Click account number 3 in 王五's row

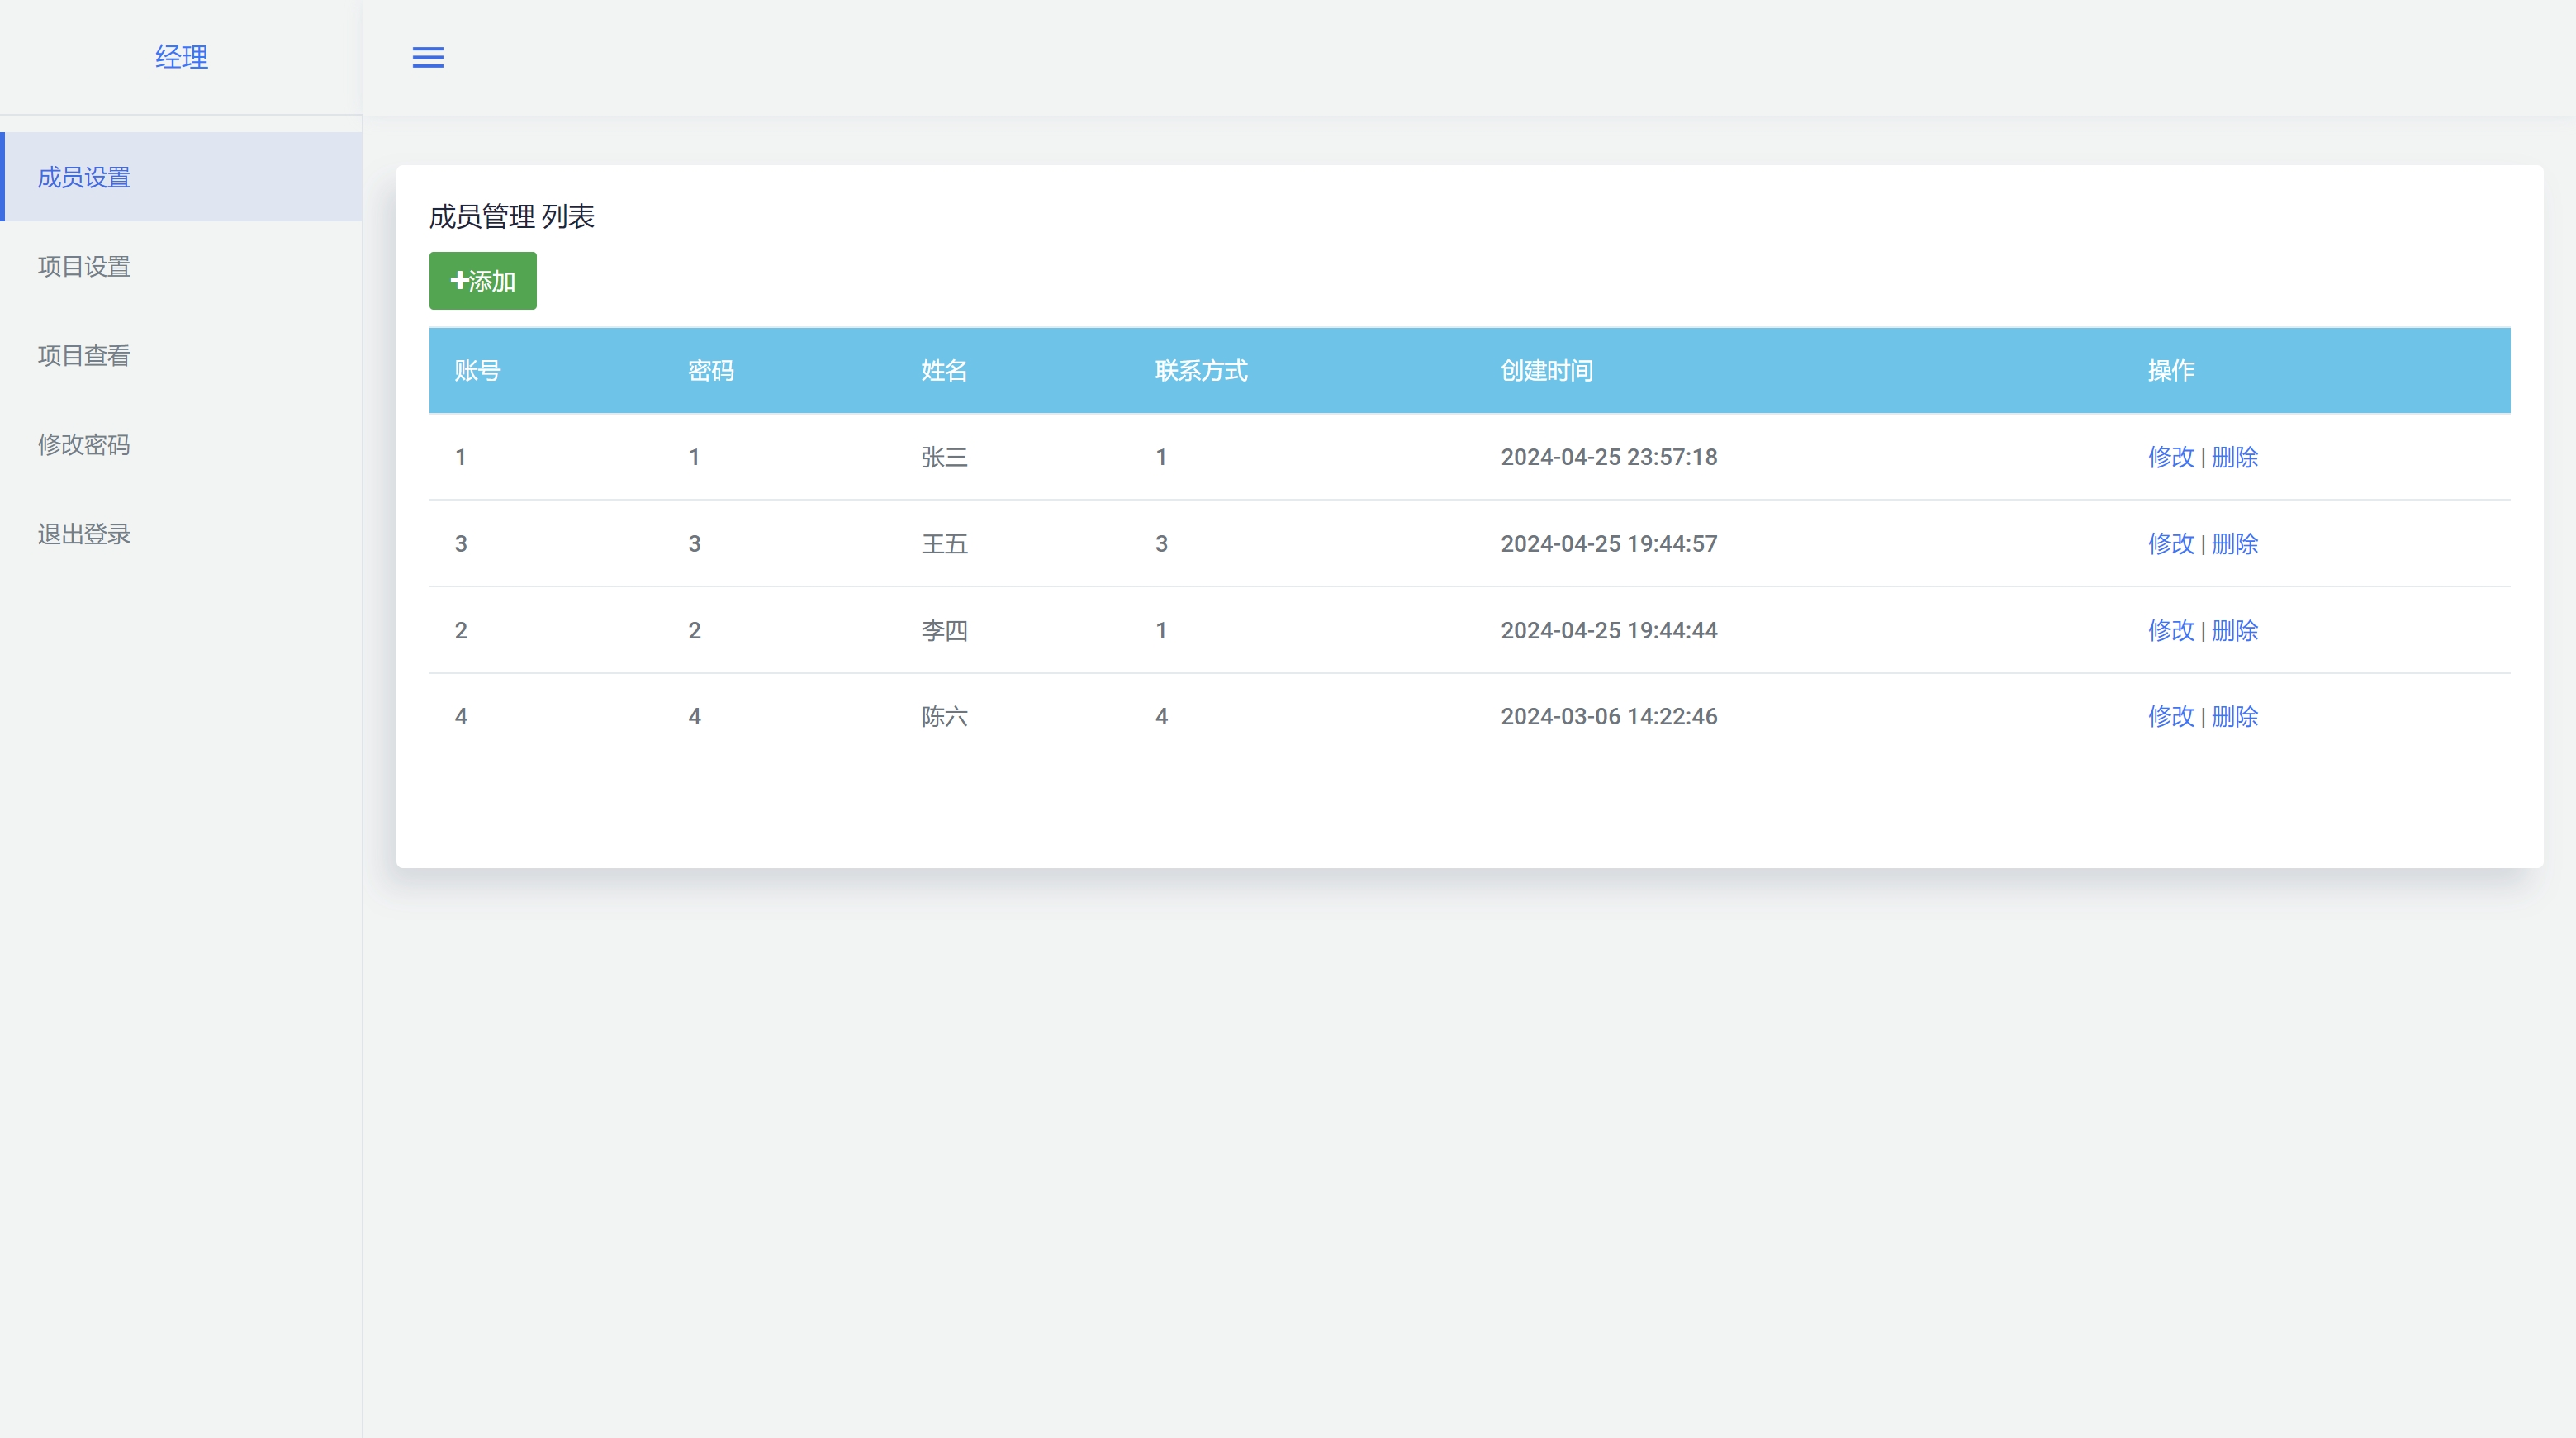[x=461, y=543]
